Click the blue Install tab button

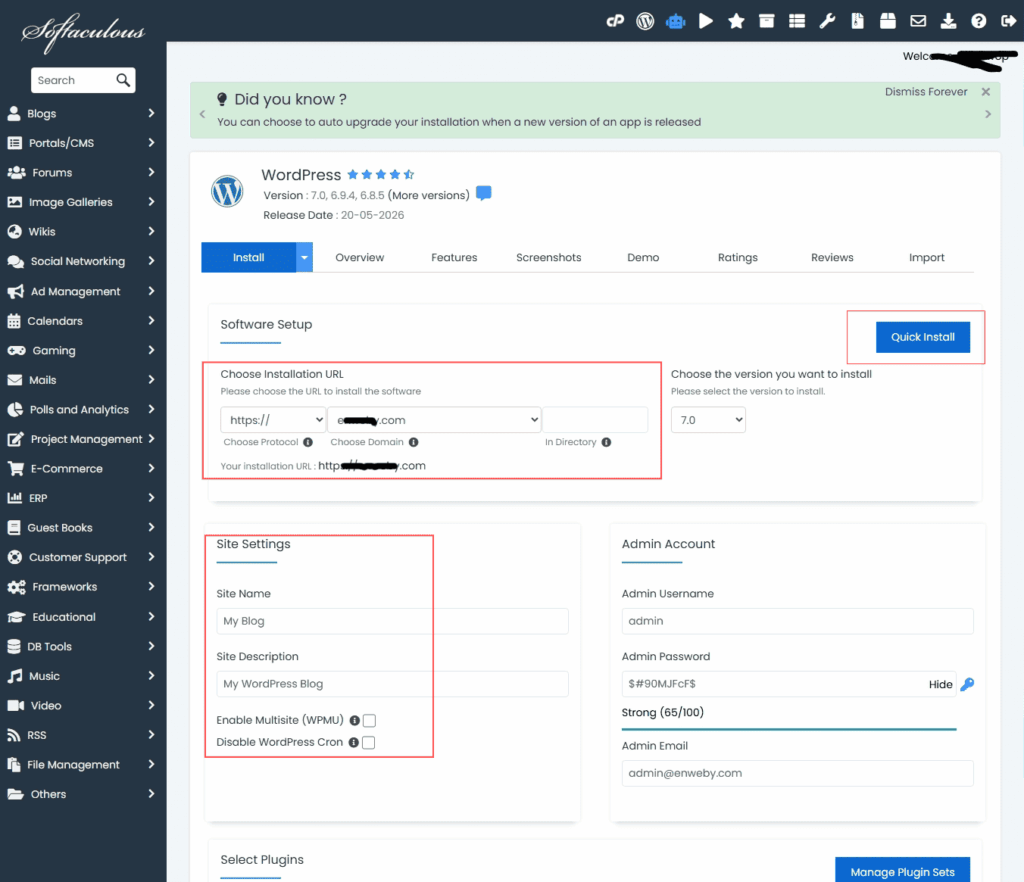(249, 257)
